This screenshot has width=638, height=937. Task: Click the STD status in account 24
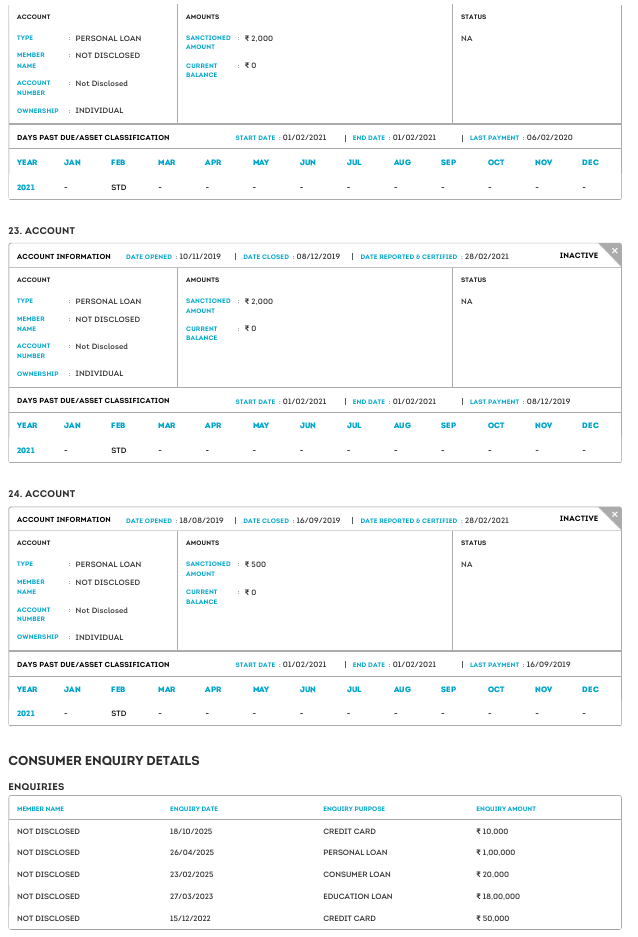118,713
